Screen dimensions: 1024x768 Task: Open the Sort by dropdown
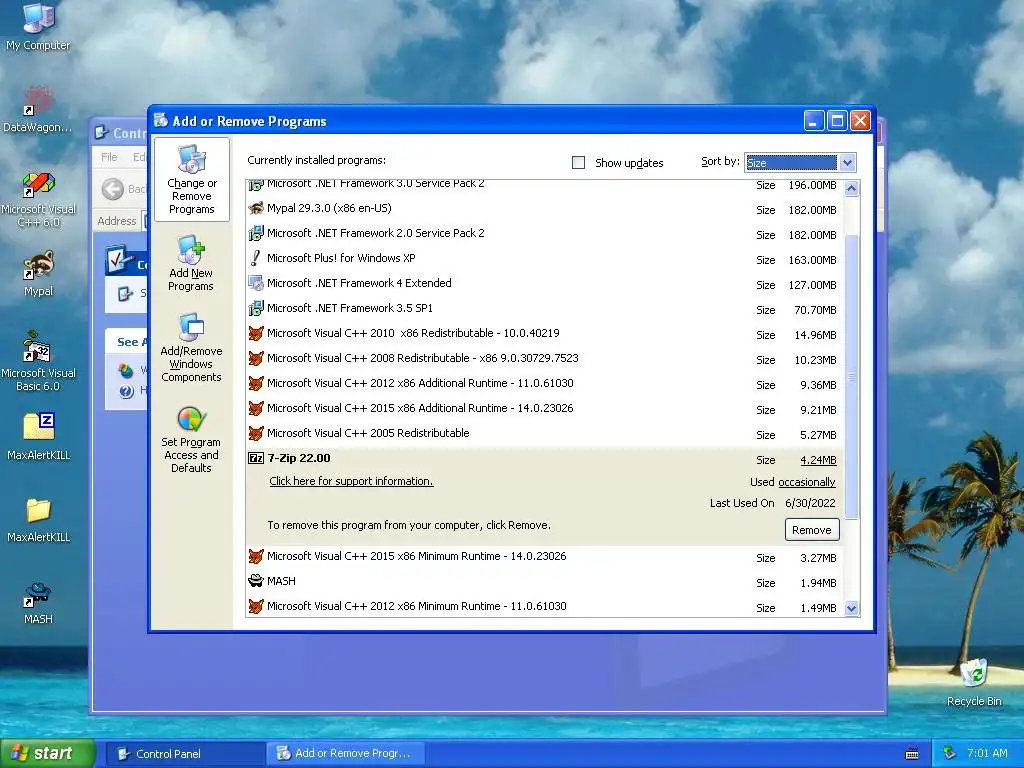click(x=848, y=163)
